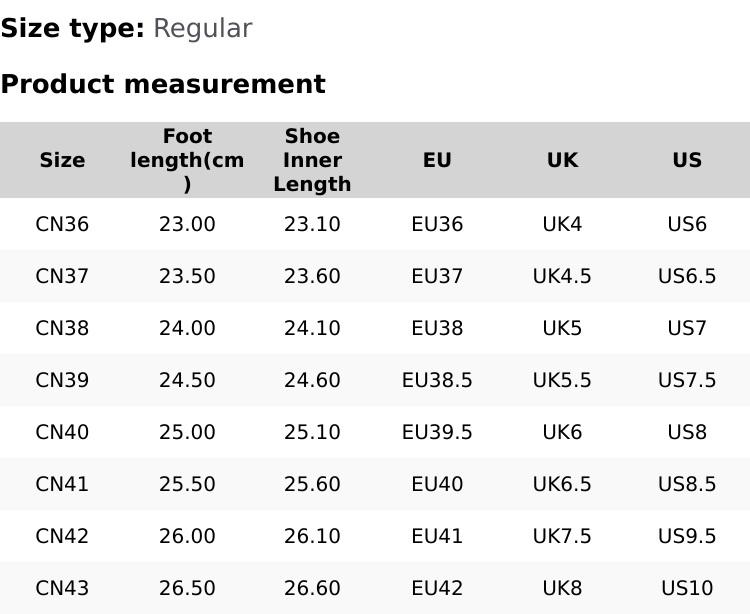The image size is (750, 614).
Task: Select the CN36 size cell
Action: click(62, 224)
